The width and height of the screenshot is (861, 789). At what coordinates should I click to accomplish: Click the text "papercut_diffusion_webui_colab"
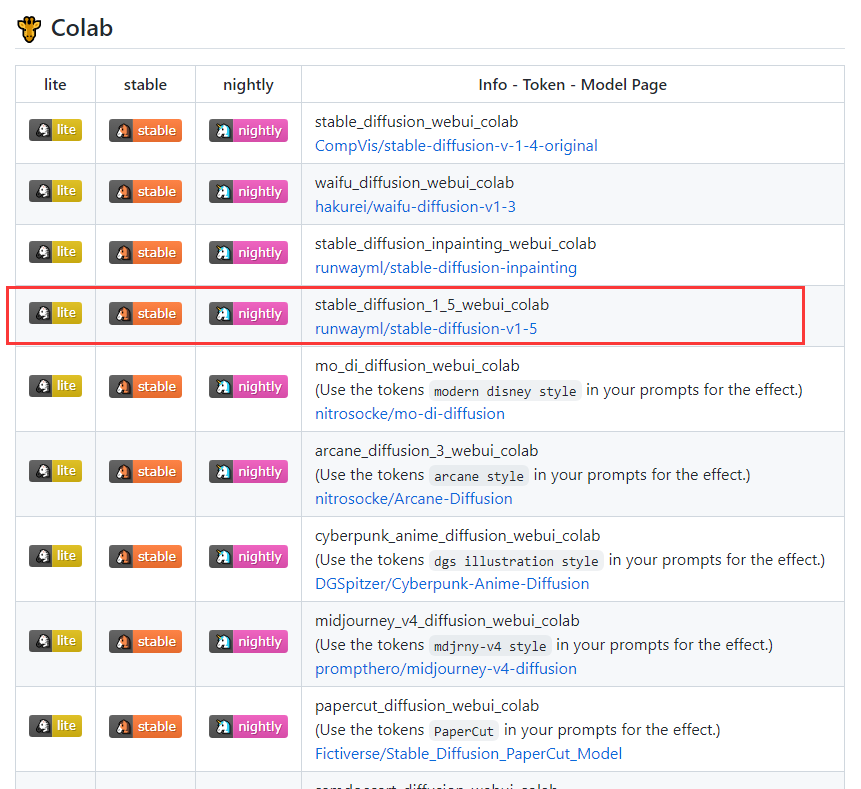(x=427, y=706)
